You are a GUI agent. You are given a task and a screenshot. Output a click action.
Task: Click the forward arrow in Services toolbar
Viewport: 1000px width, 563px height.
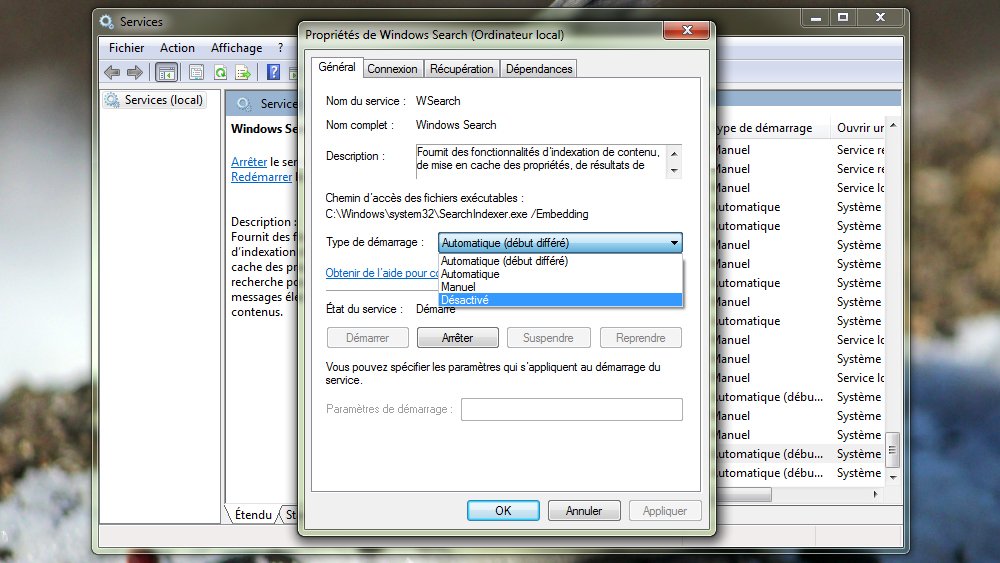(135, 73)
